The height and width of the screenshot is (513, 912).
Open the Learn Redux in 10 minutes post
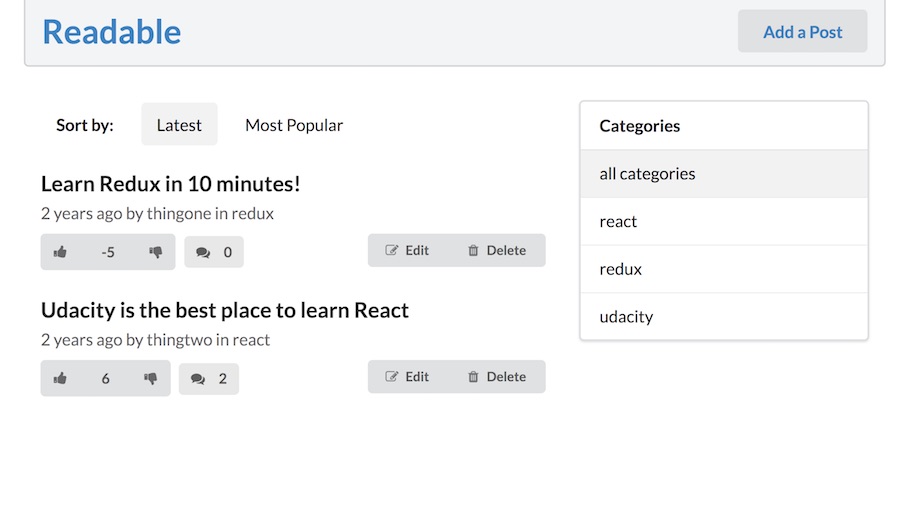[x=171, y=184]
